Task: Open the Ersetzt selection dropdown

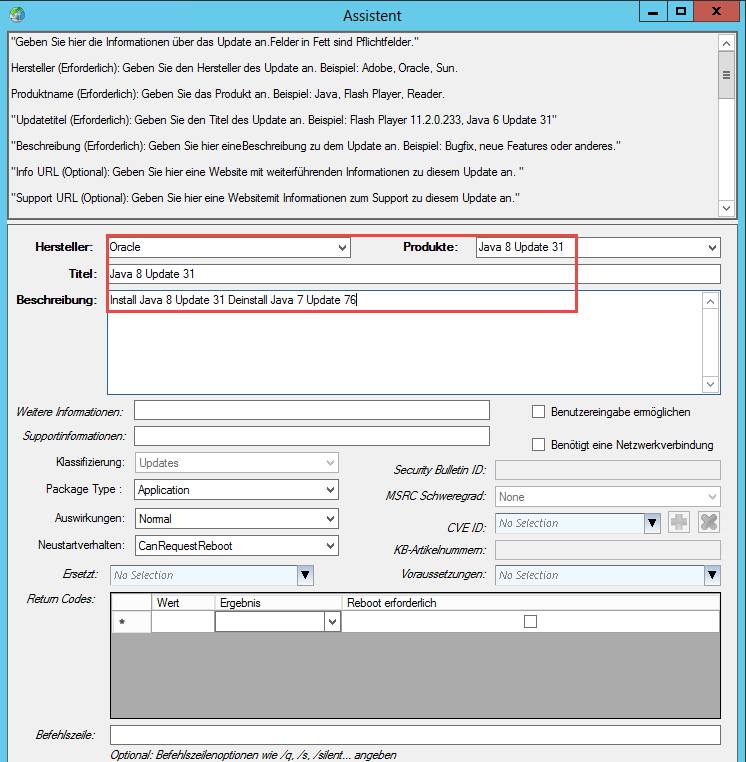Action: tap(305, 575)
